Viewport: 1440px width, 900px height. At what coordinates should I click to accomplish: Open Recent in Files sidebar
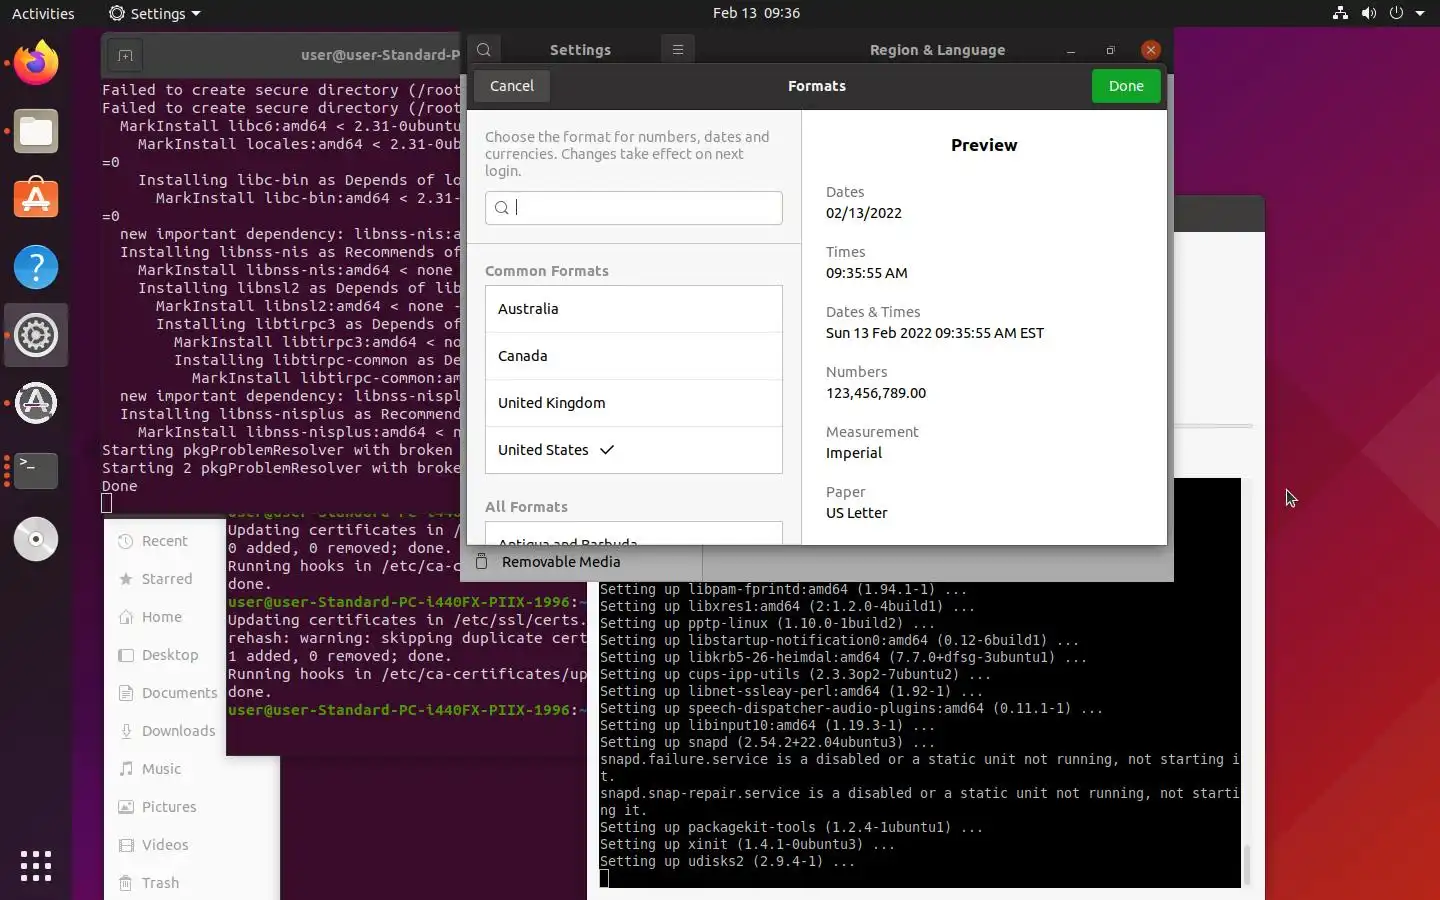[x=164, y=541]
